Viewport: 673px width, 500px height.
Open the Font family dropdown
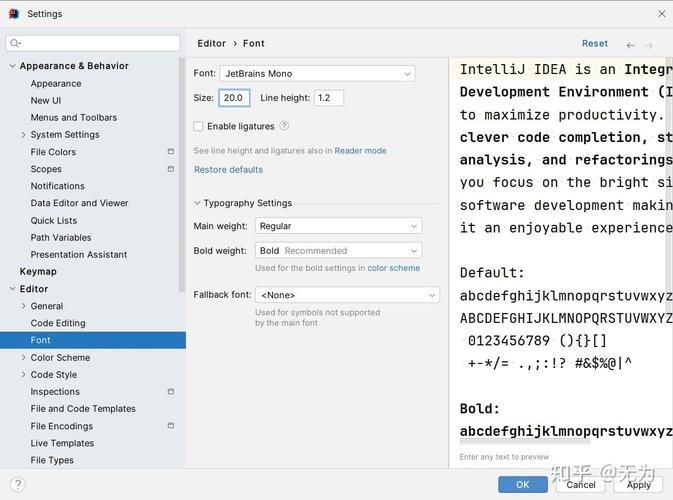[317, 73]
